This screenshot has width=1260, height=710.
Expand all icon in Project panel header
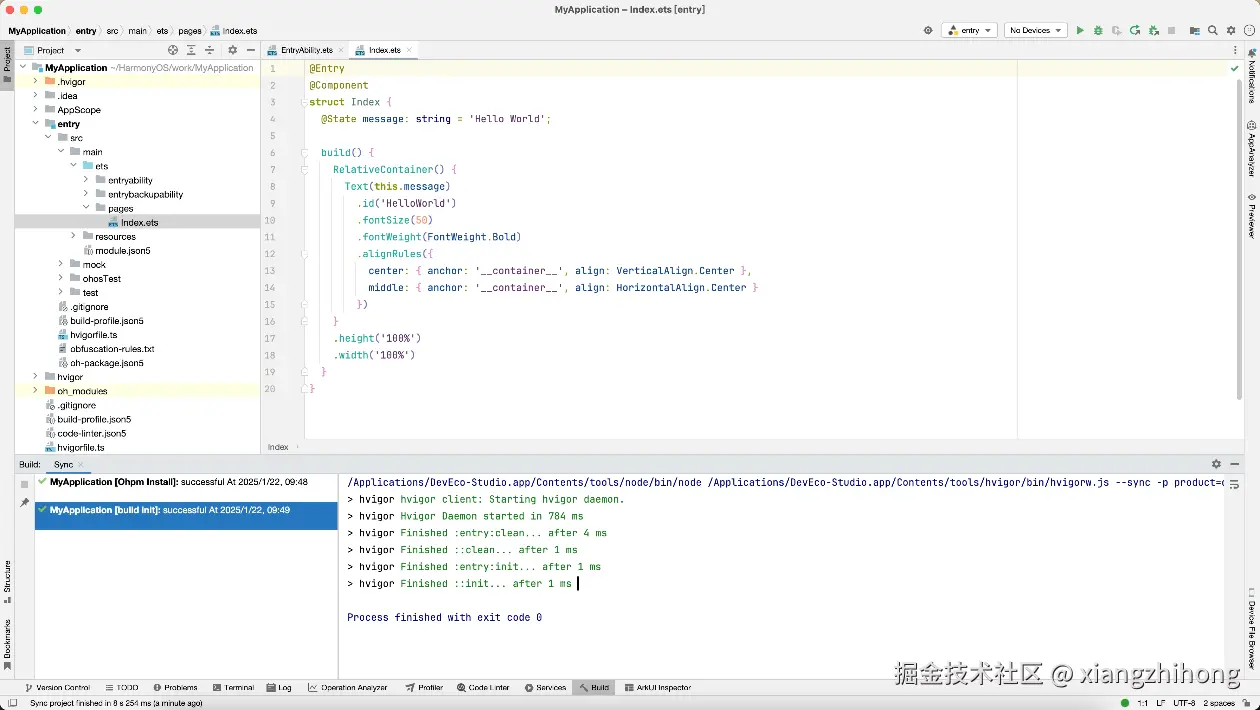point(191,50)
